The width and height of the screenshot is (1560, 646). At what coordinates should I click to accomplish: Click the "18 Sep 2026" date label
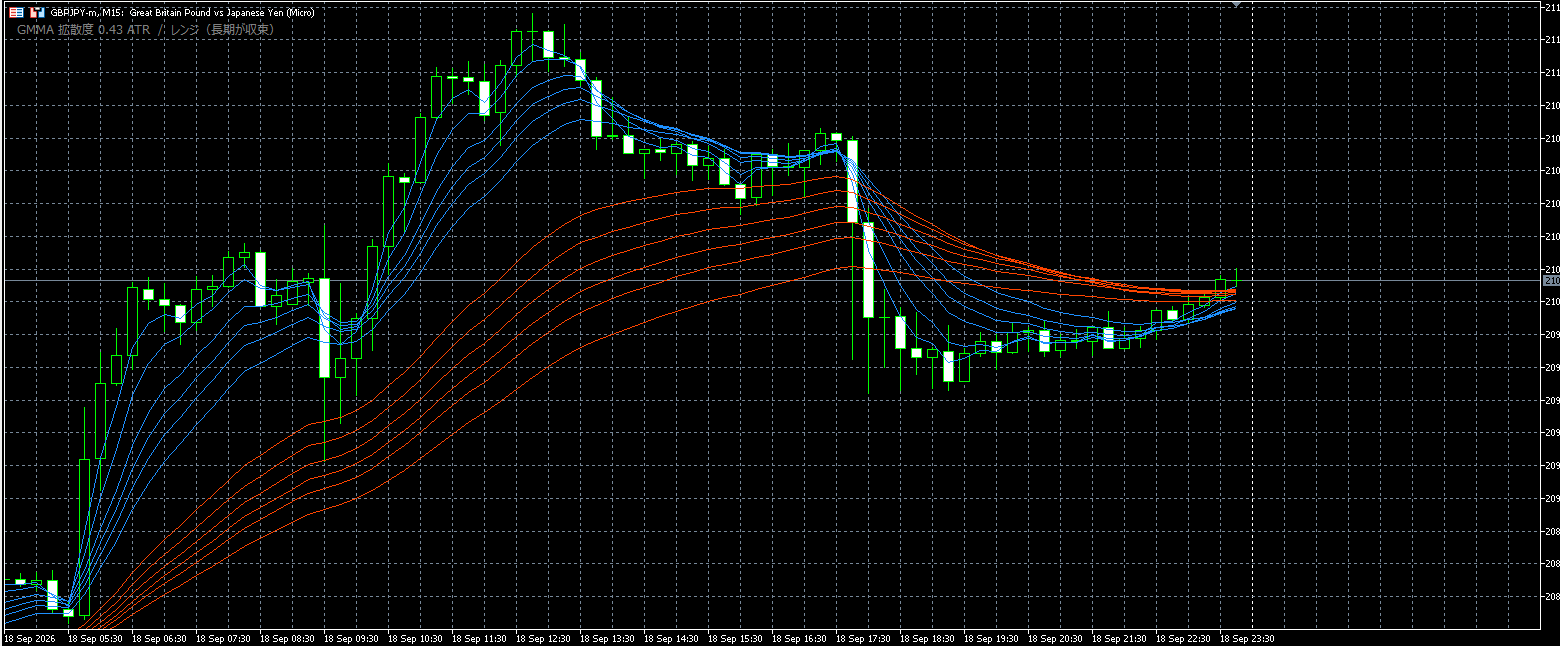[x=30, y=638]
